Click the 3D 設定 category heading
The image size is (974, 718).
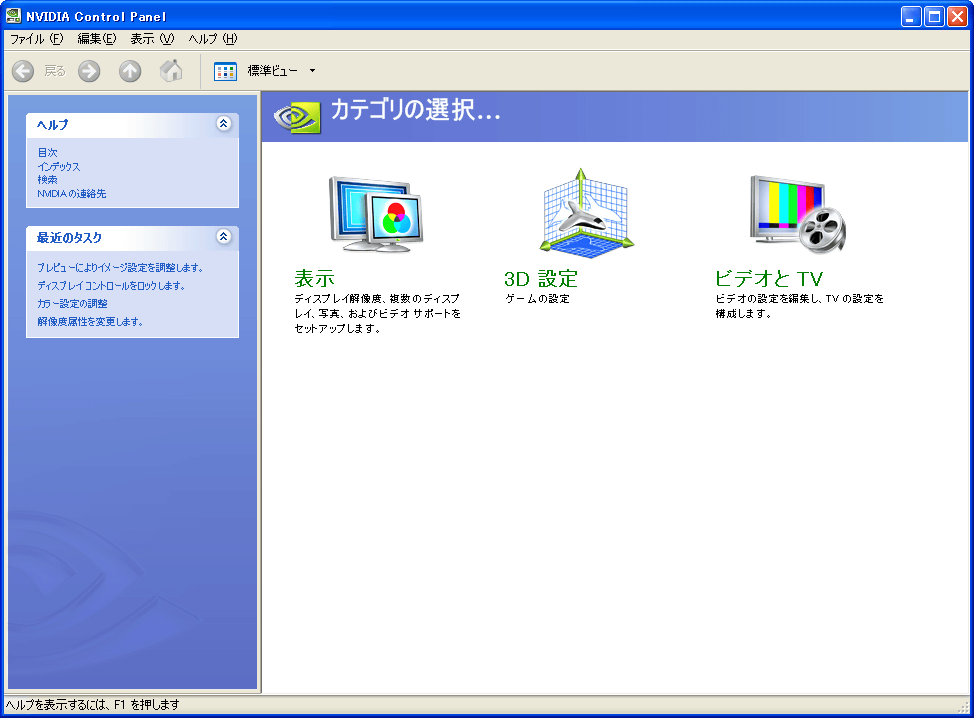pos(541,278)
